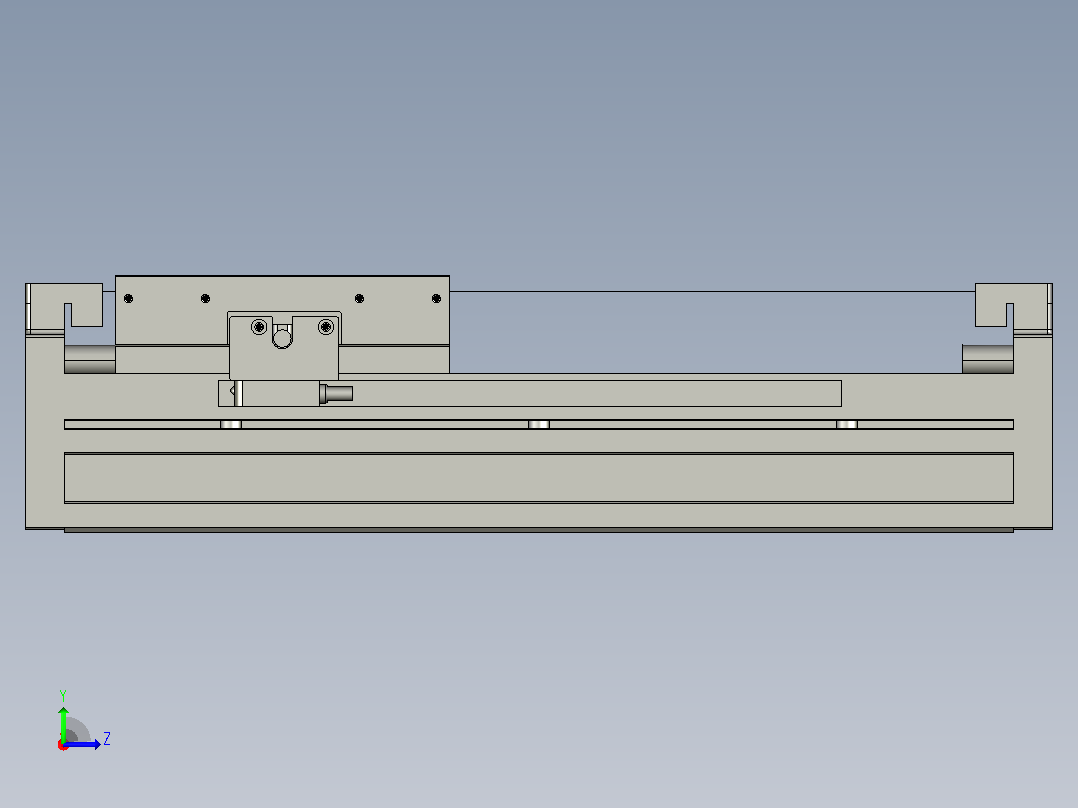This screenshot has width=1078, height=808.
Task: Click the left dark cylindrical bumper
Action: pyautogui.click(x=89, y=359)
